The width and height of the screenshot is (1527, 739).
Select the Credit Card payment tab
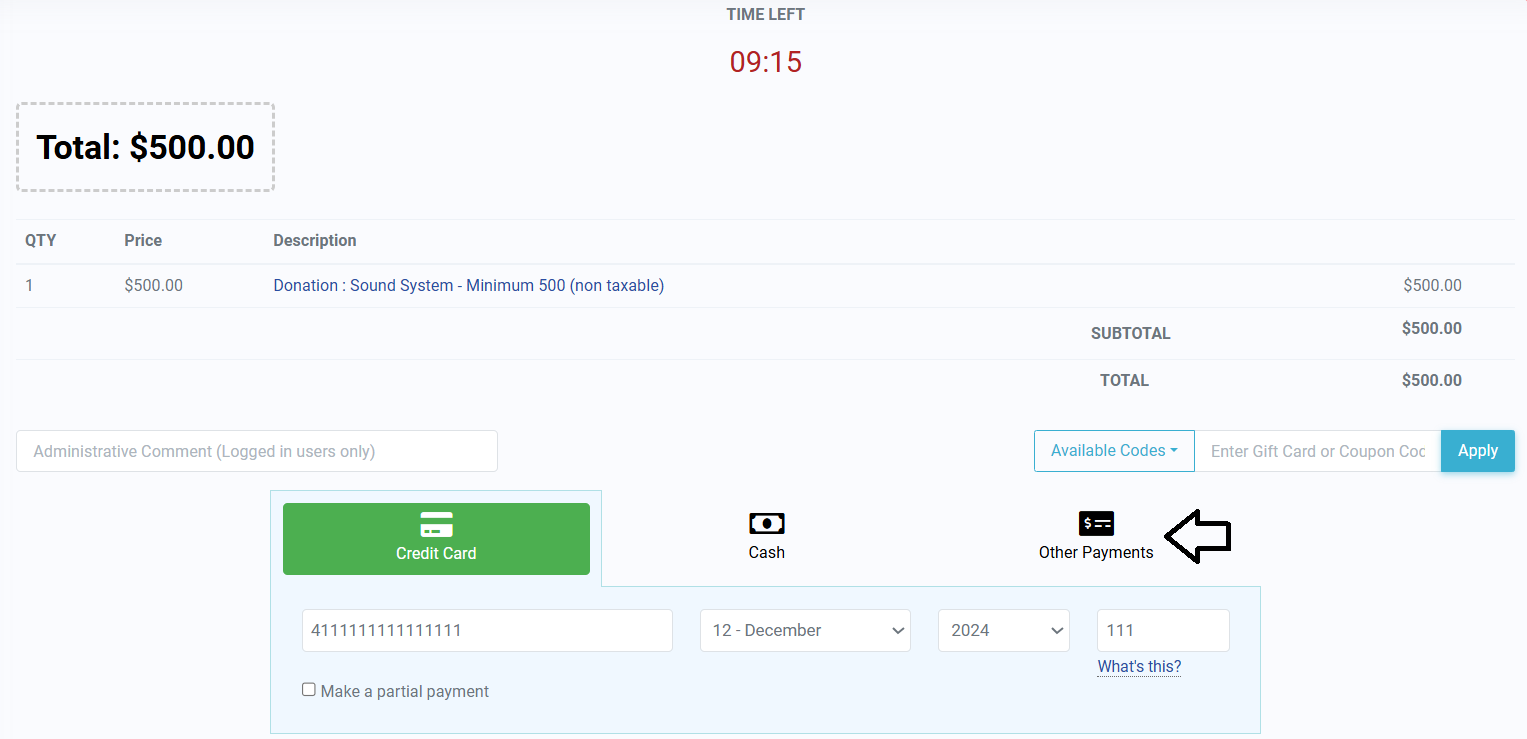[436, 539]
